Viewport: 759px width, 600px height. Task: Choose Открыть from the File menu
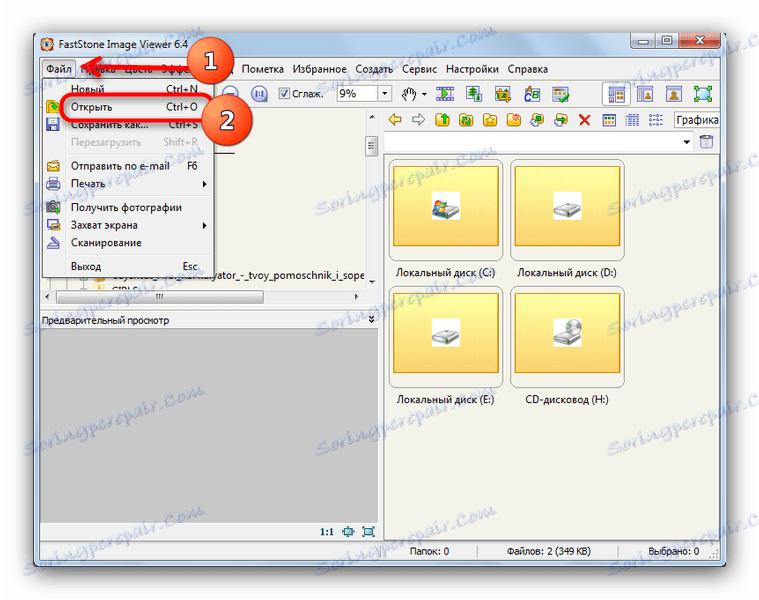click(x=134, y=107)
